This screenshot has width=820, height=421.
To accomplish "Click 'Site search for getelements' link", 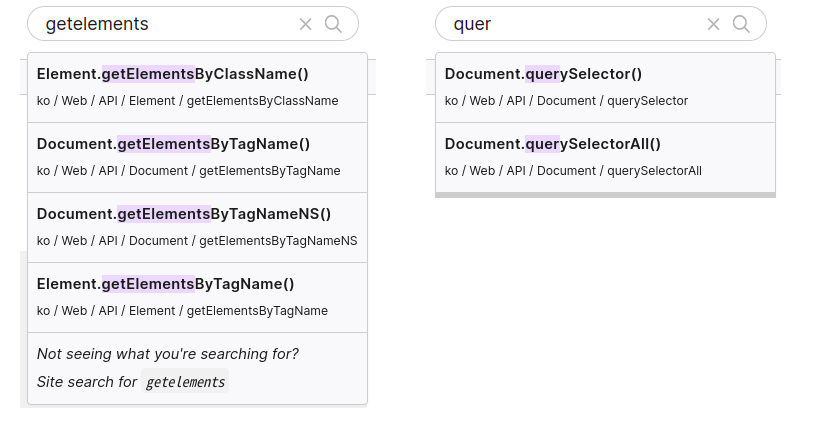I will 132,382.
